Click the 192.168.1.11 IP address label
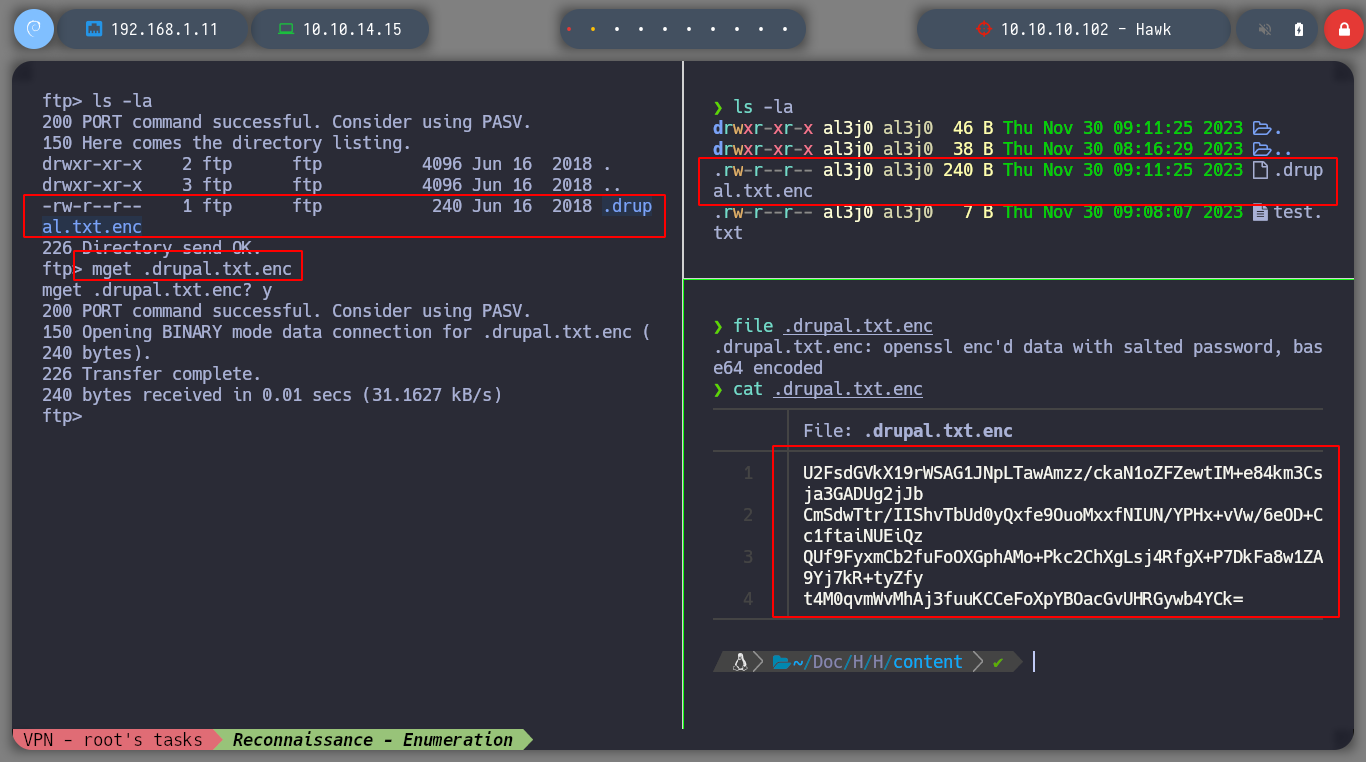Viewport: 1366px width, 762px height. [x=164, y=29]
